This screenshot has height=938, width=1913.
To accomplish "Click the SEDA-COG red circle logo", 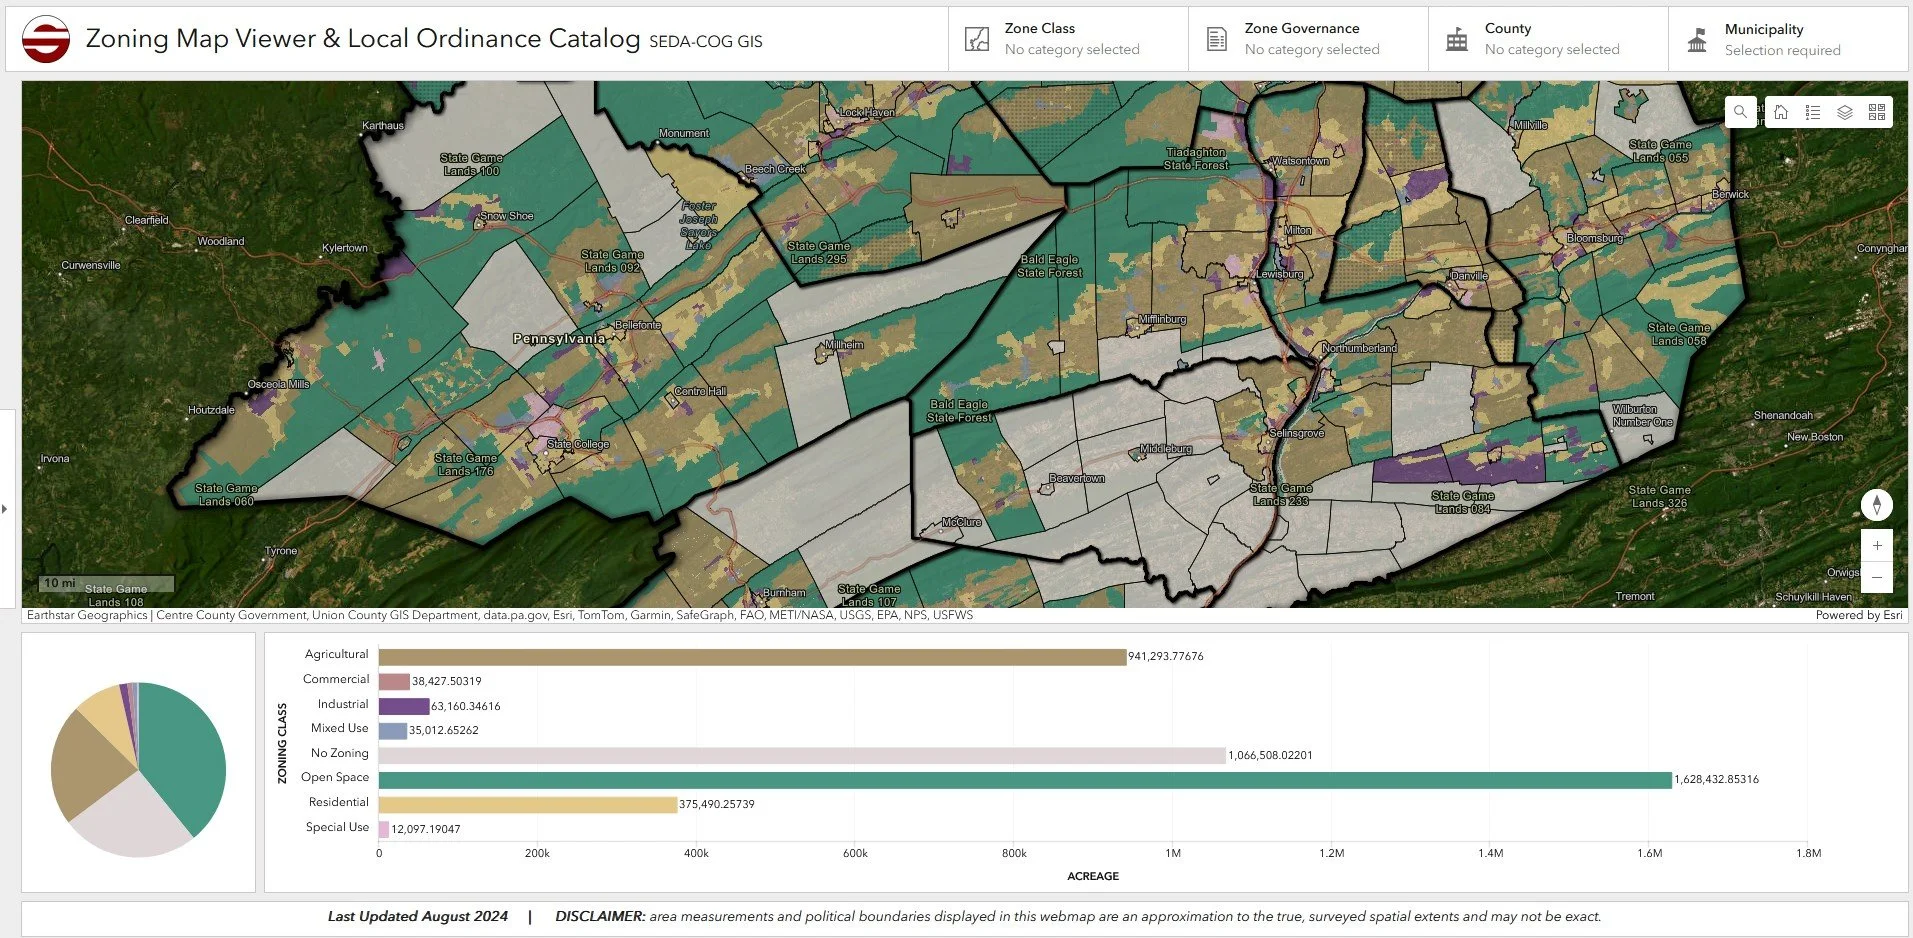I will click(x=46, y=39).
